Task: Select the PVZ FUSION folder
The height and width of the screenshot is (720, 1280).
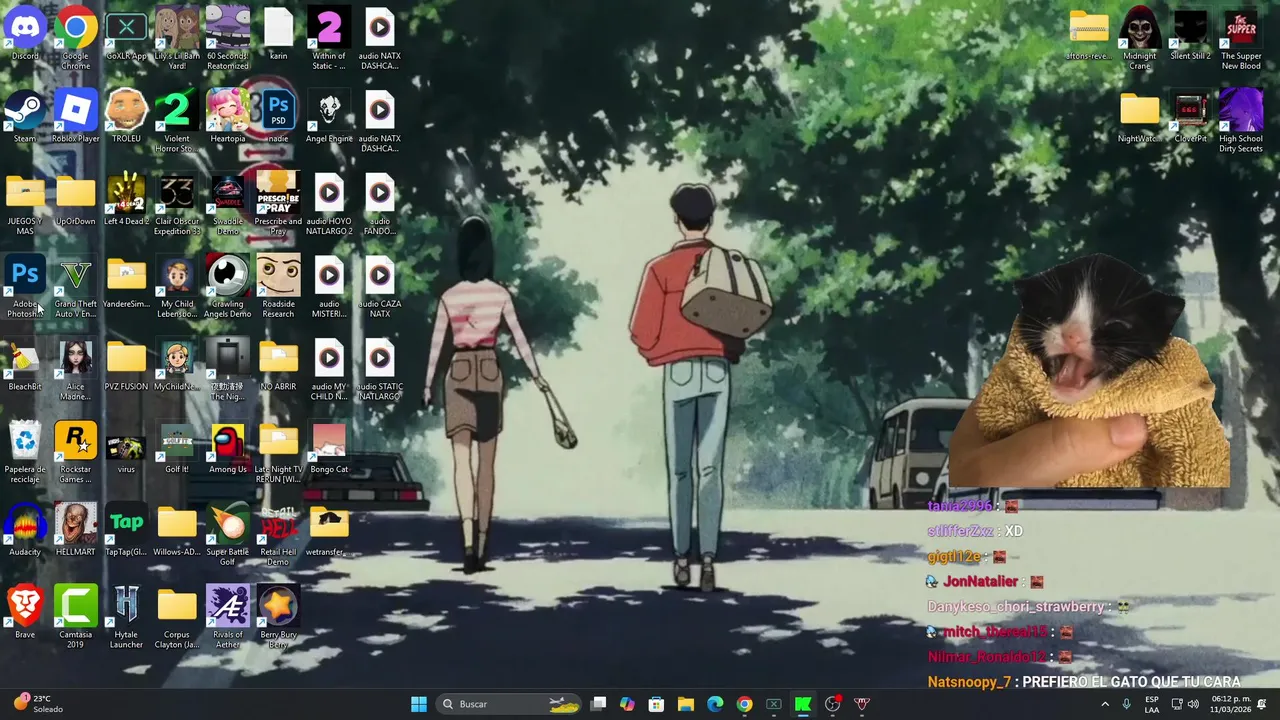Action: (x=126, y=364)
